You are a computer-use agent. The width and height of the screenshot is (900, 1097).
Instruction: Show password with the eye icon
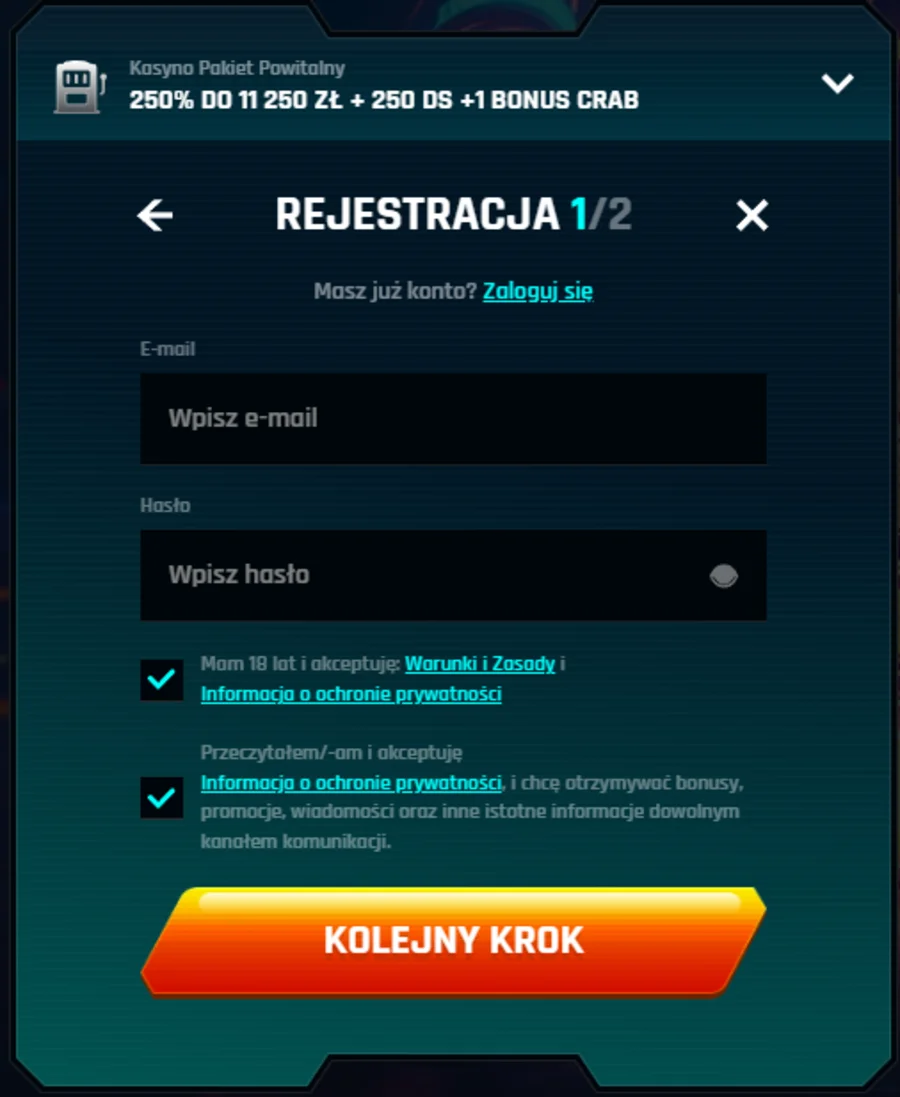pyautogui.click(x=724, y=576)
